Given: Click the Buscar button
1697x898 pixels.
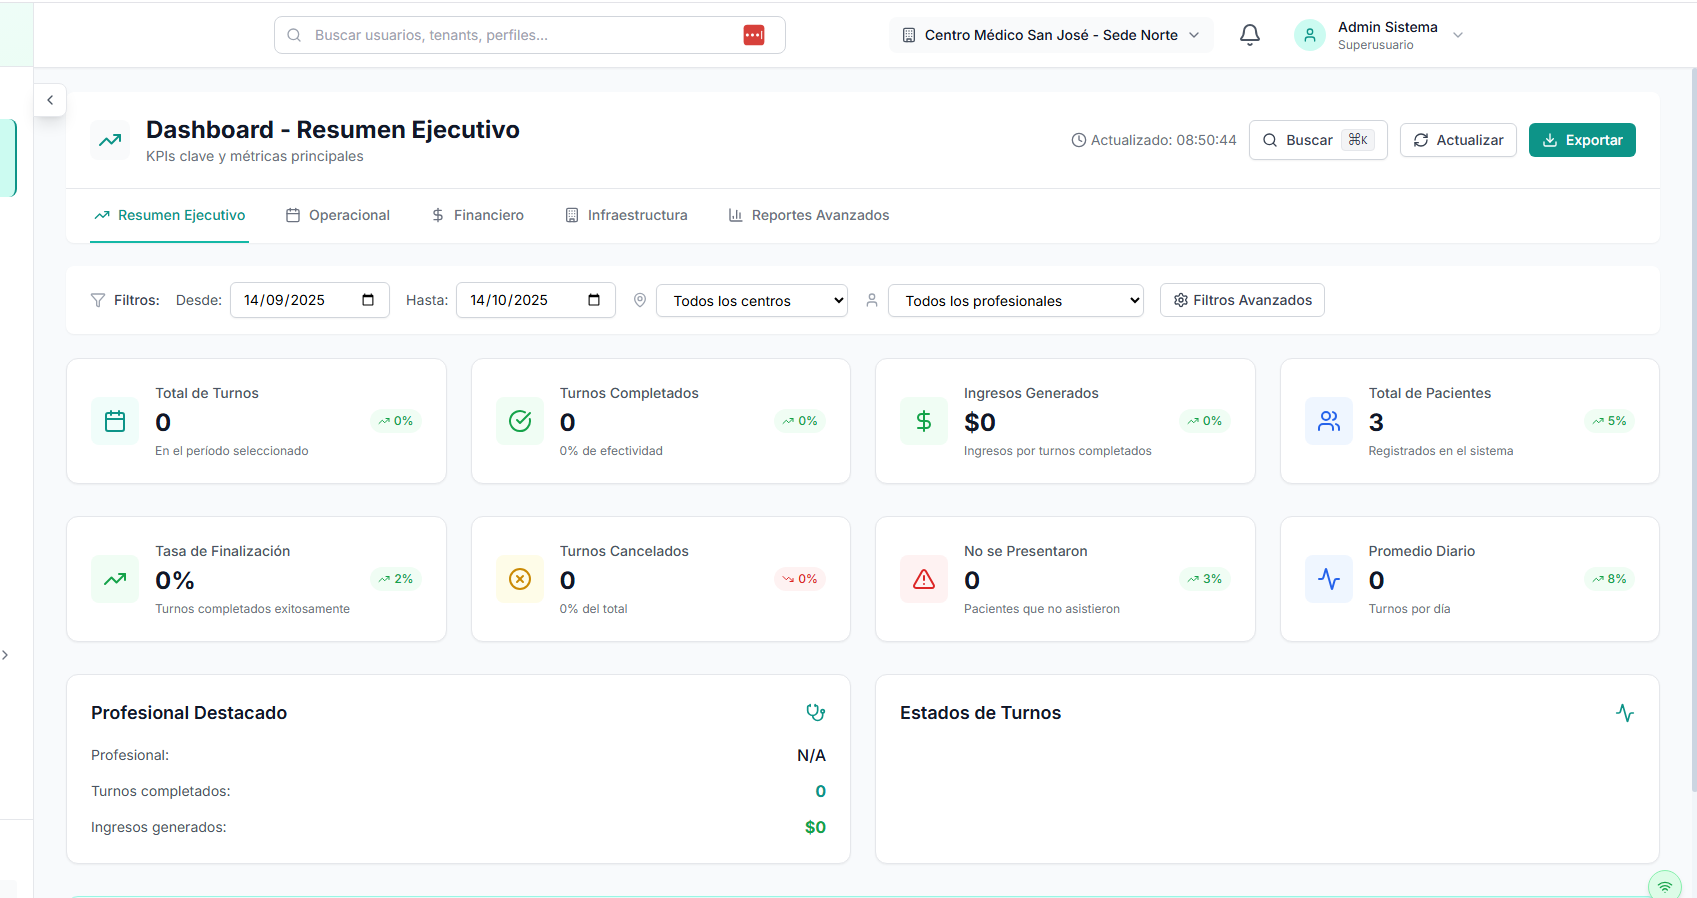Looking at the screenshot, I should [1318, 140].
